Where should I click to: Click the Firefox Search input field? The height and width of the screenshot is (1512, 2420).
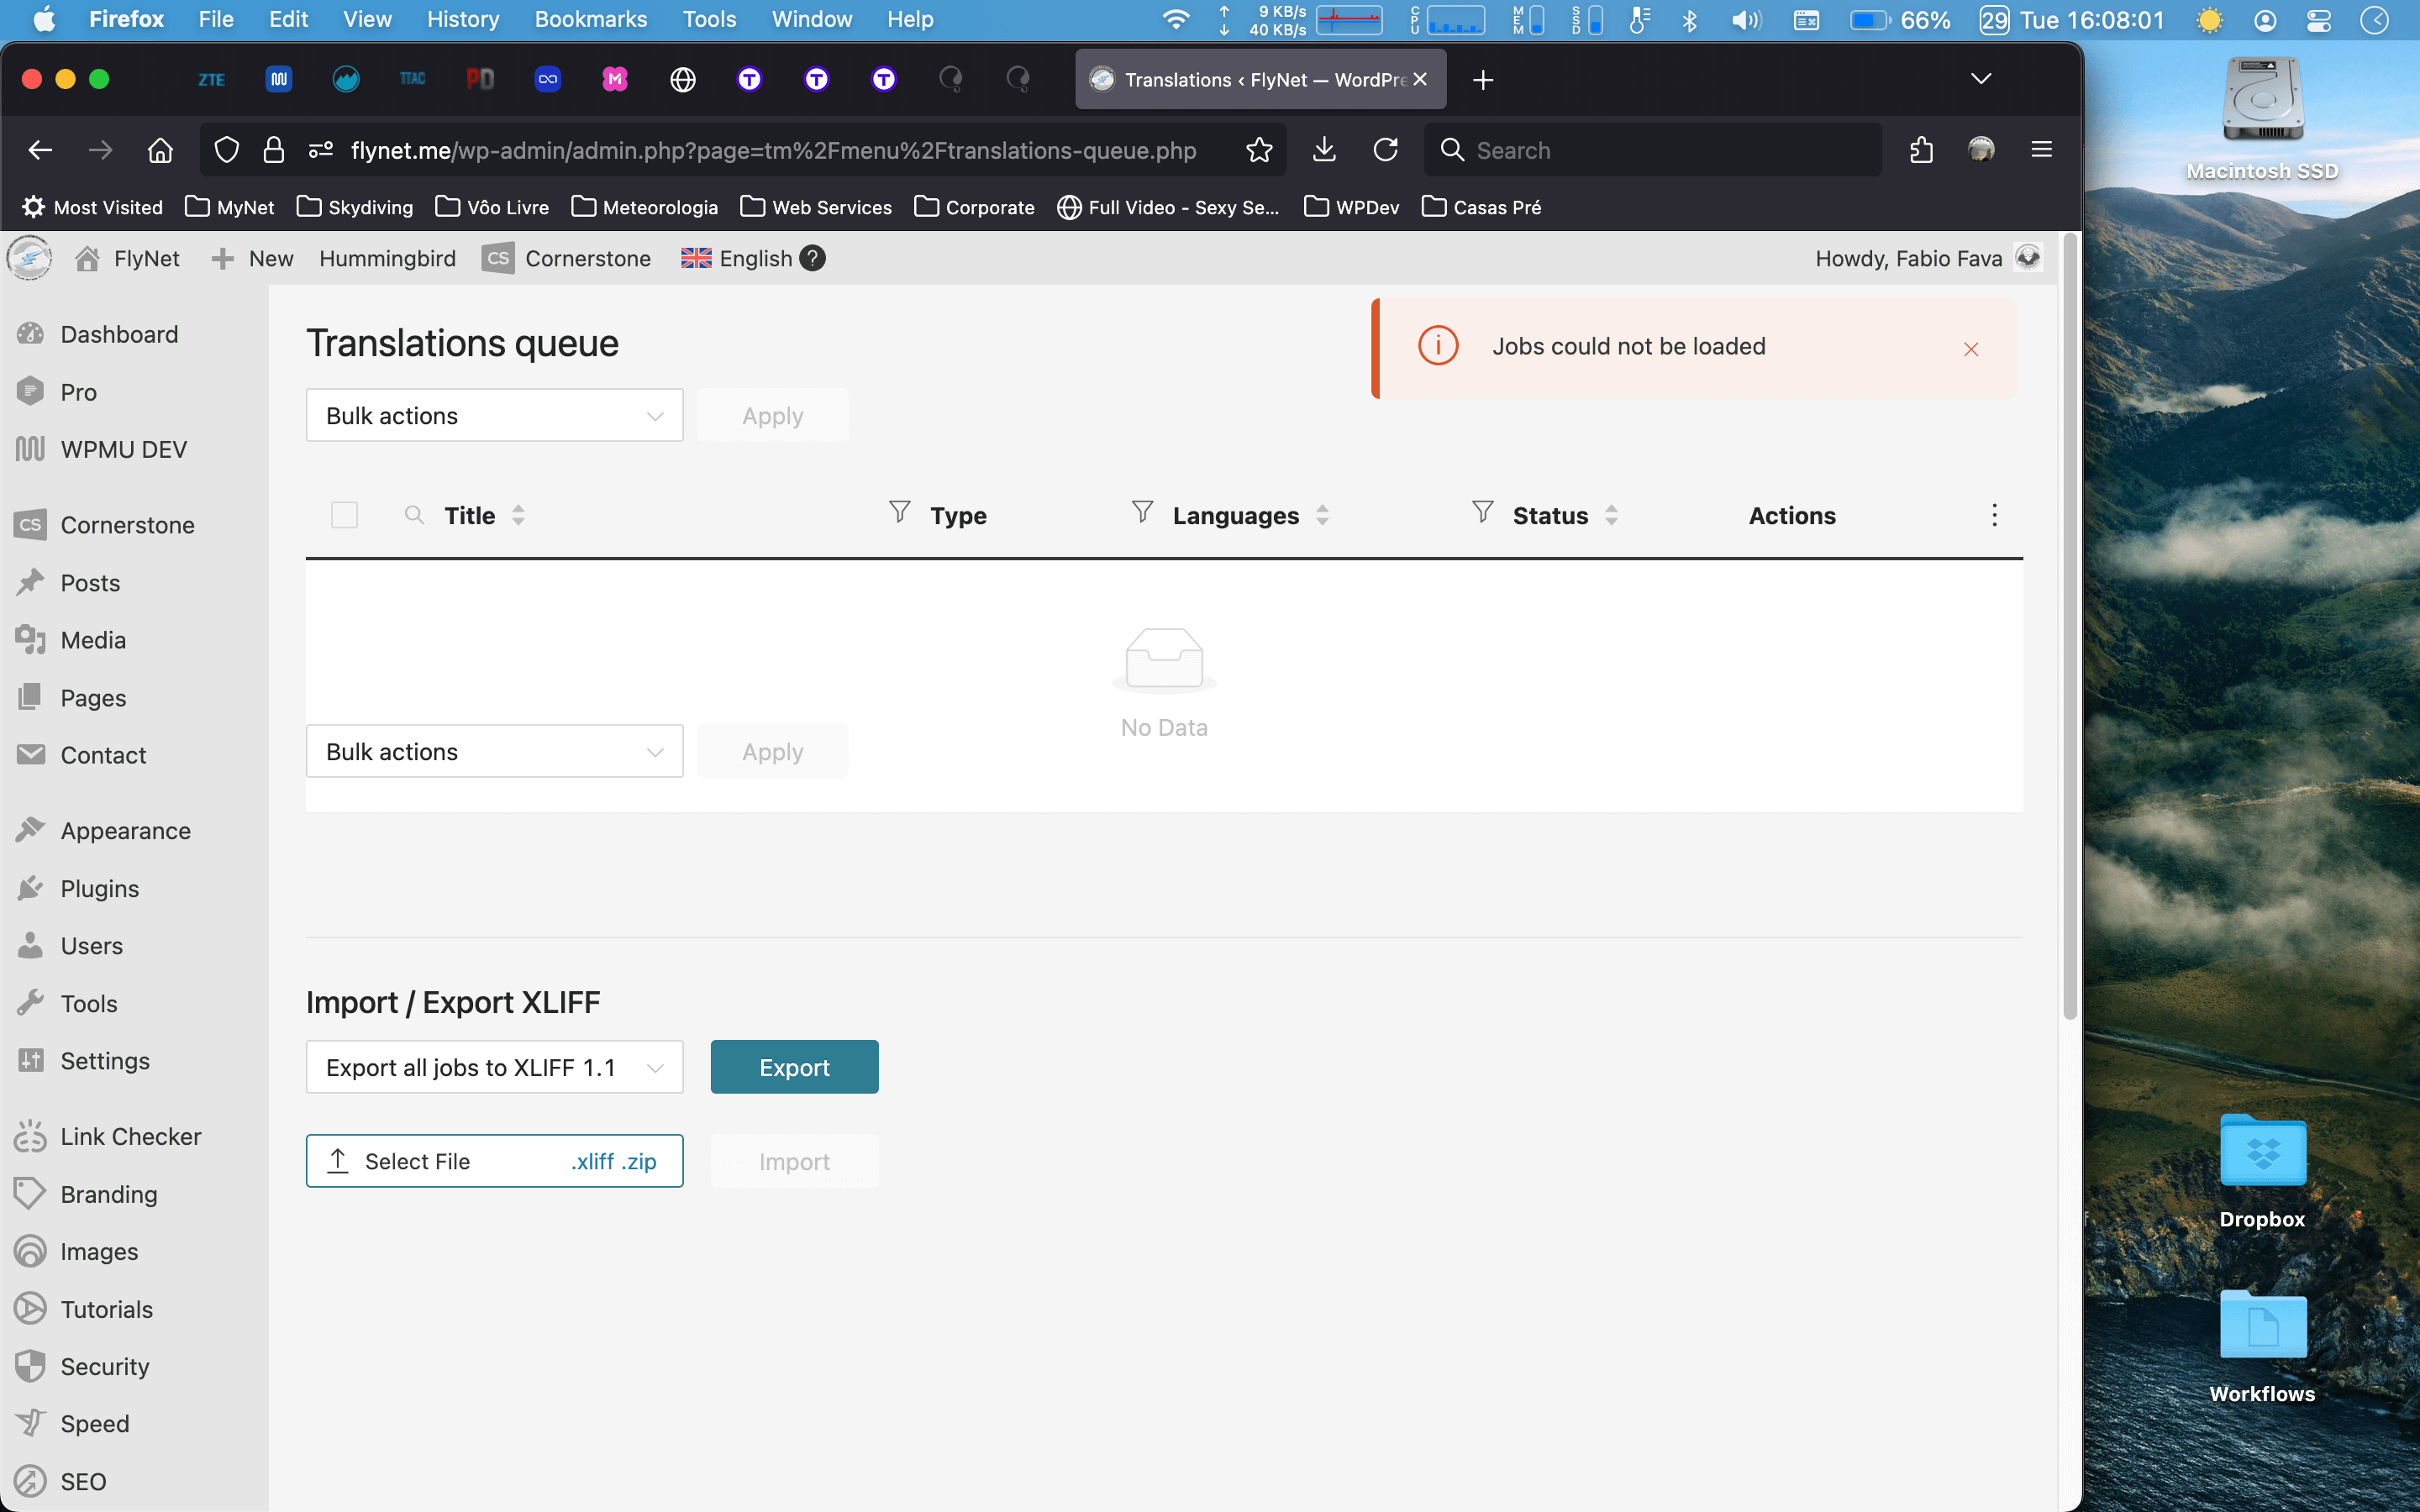click(1652, 150)
